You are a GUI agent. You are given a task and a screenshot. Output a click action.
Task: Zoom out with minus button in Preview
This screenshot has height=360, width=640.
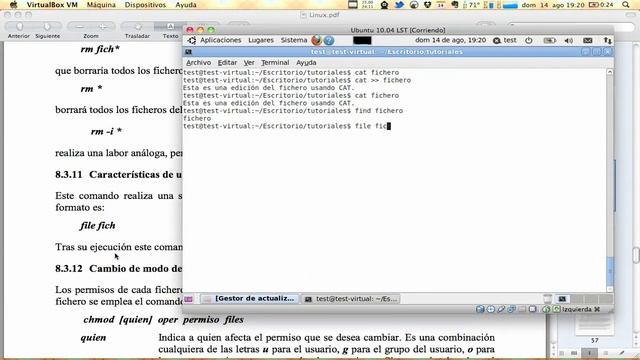pos(79,27)
